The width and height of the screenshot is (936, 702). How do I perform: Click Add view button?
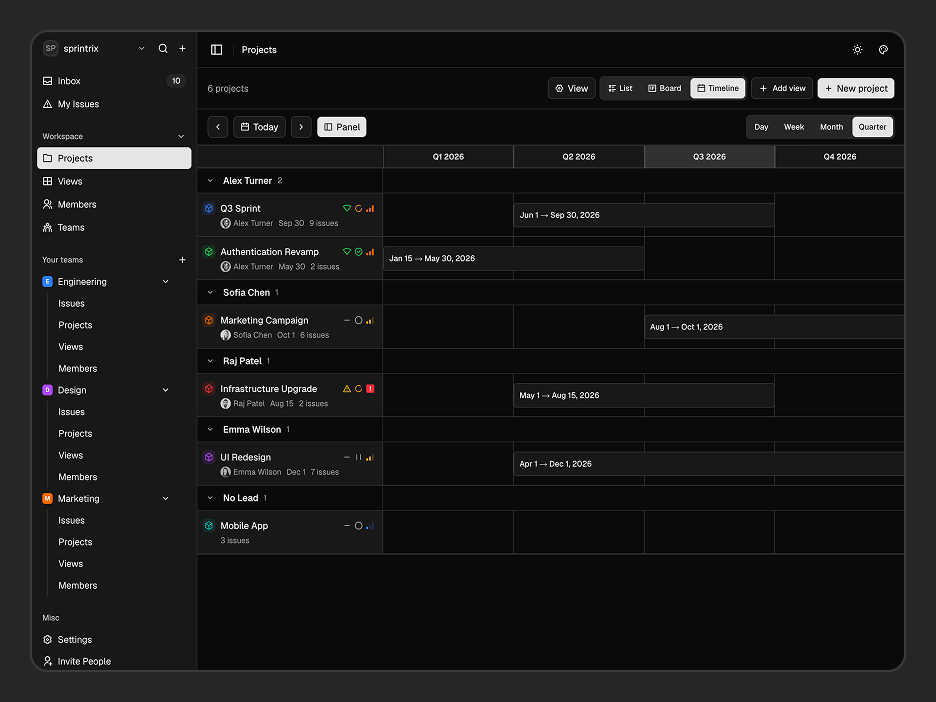[x=782, y=88]
